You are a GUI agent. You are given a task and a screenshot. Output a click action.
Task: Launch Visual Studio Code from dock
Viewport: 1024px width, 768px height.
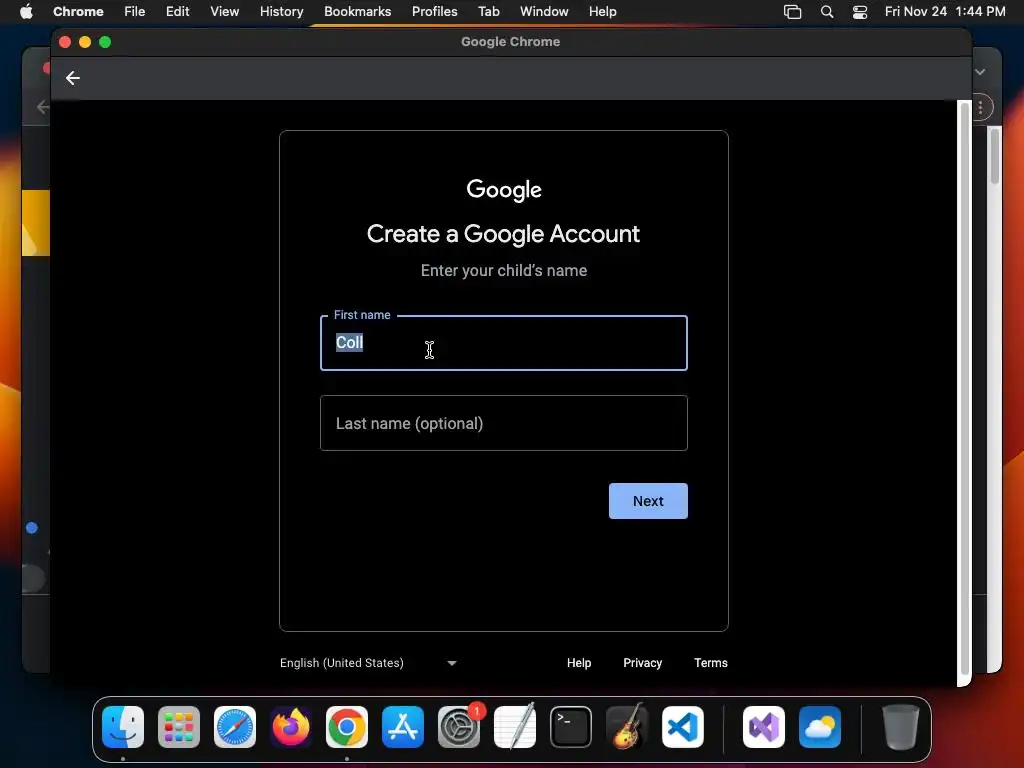click(x=683, y=727)
